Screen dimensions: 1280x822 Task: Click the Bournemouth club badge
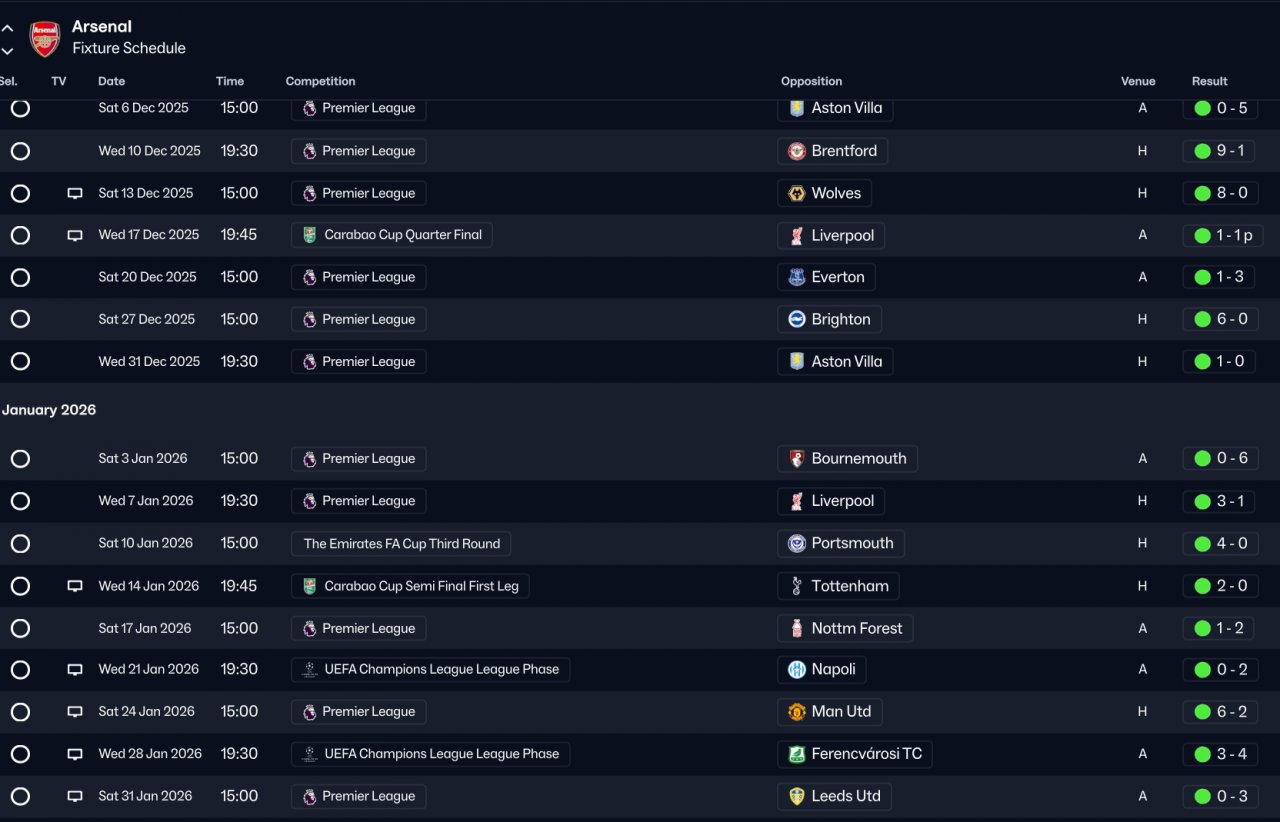(x=797, y=459)
